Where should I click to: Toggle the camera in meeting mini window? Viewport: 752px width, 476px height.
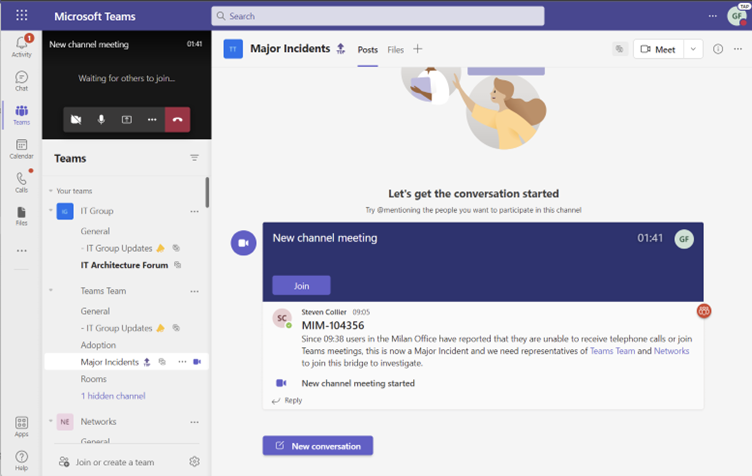point(76,119)
